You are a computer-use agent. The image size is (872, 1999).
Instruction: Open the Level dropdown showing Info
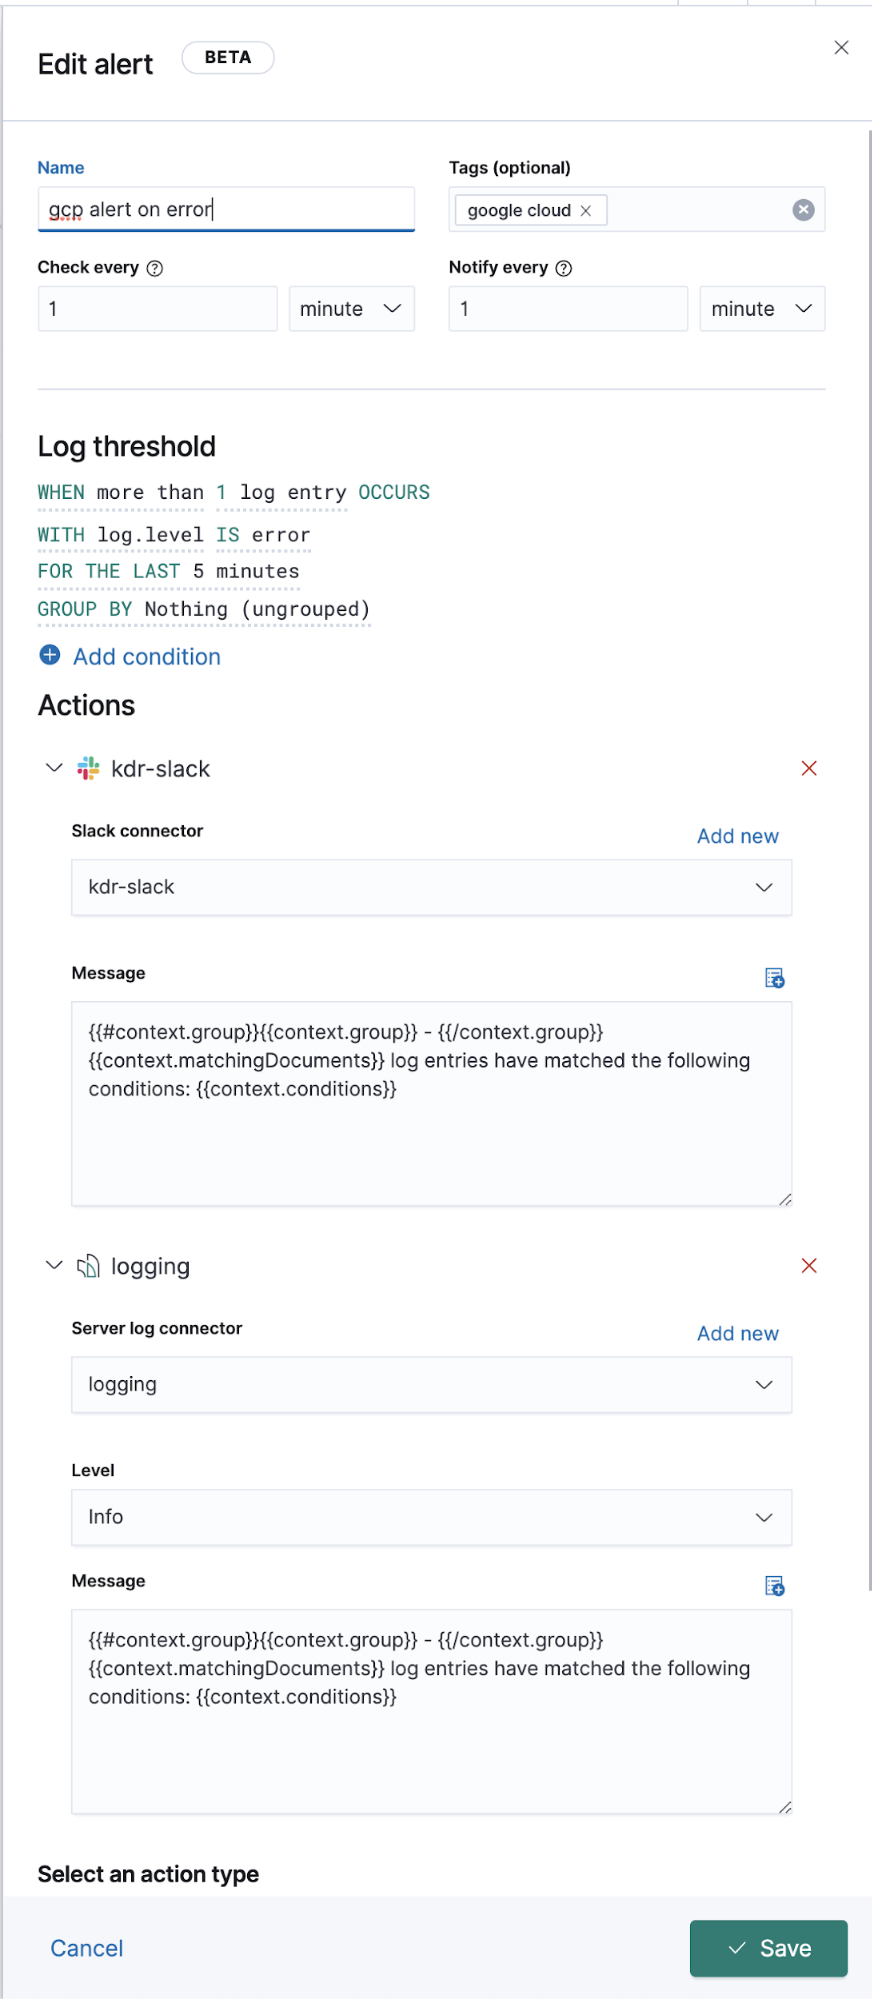tap(431, 1518)
